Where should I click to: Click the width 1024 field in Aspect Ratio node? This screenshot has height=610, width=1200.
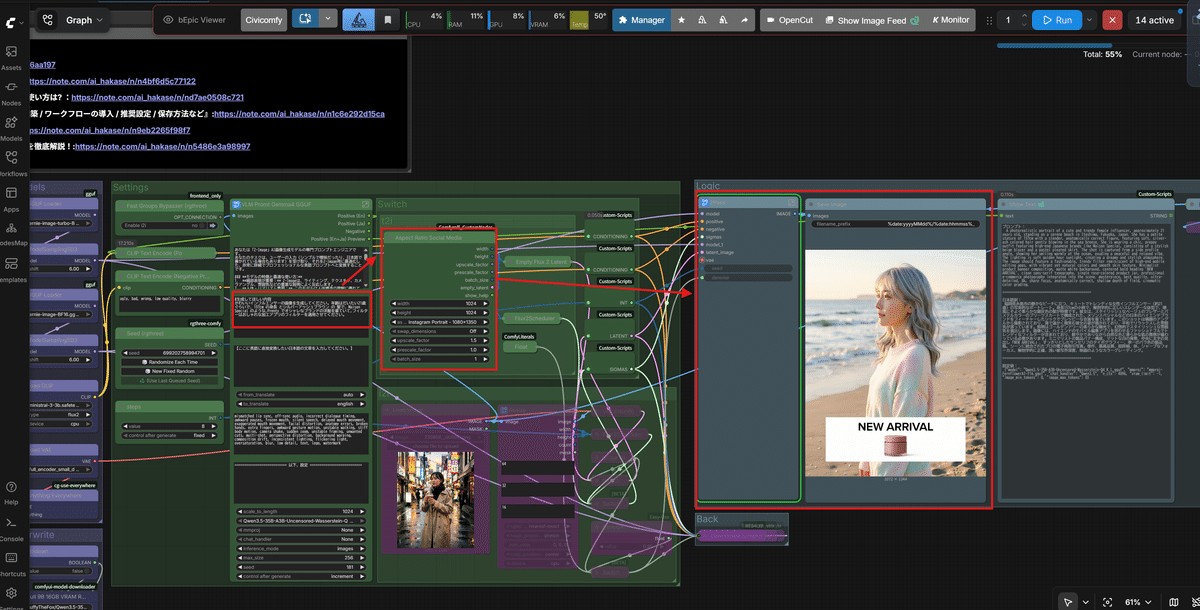coord(439,303)
